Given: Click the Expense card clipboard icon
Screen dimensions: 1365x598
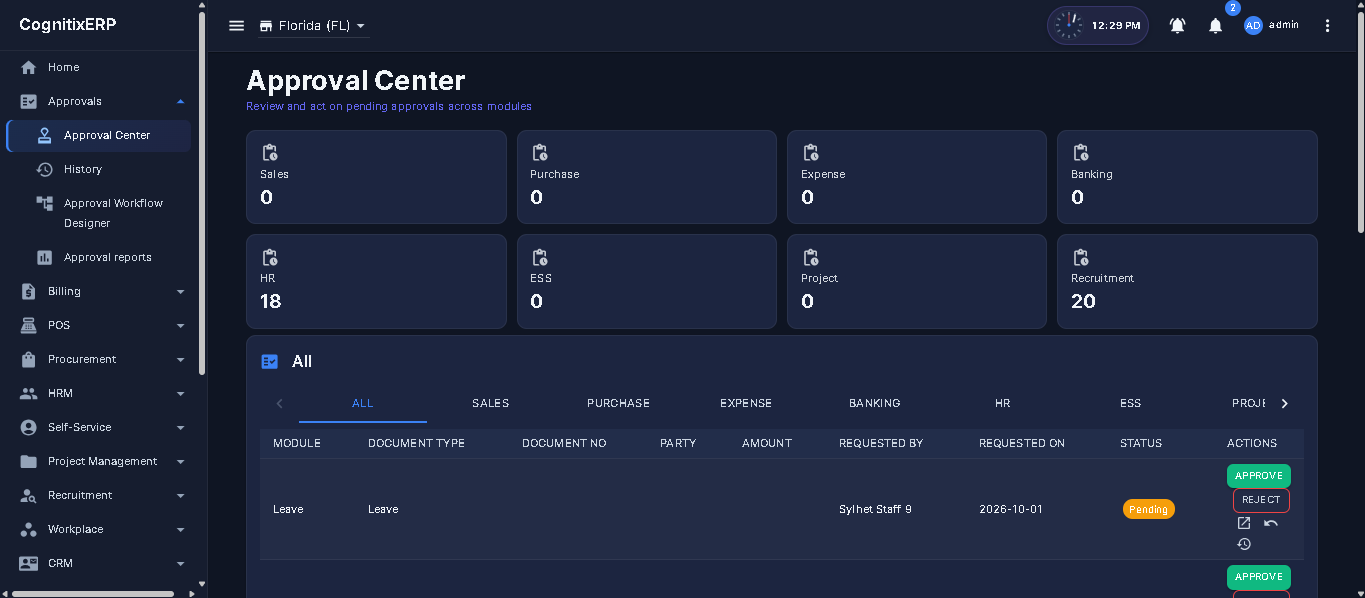Looking at the screenshot, I should [x=811, y=153].
